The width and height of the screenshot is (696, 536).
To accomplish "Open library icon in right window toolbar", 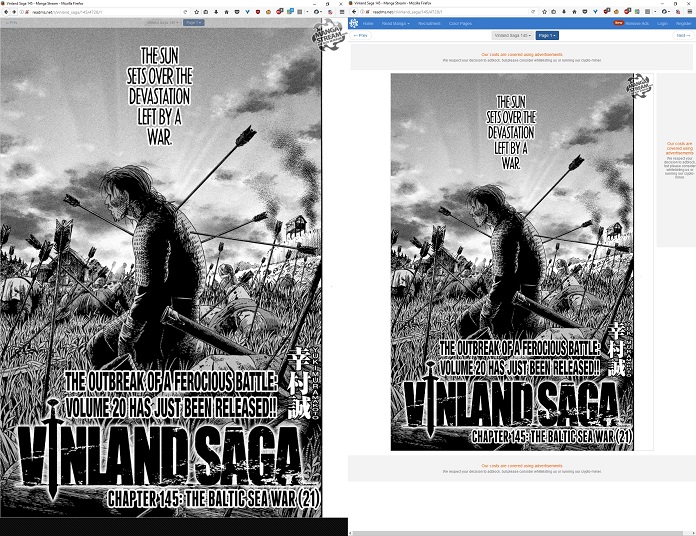I will [x=554, y=12].
